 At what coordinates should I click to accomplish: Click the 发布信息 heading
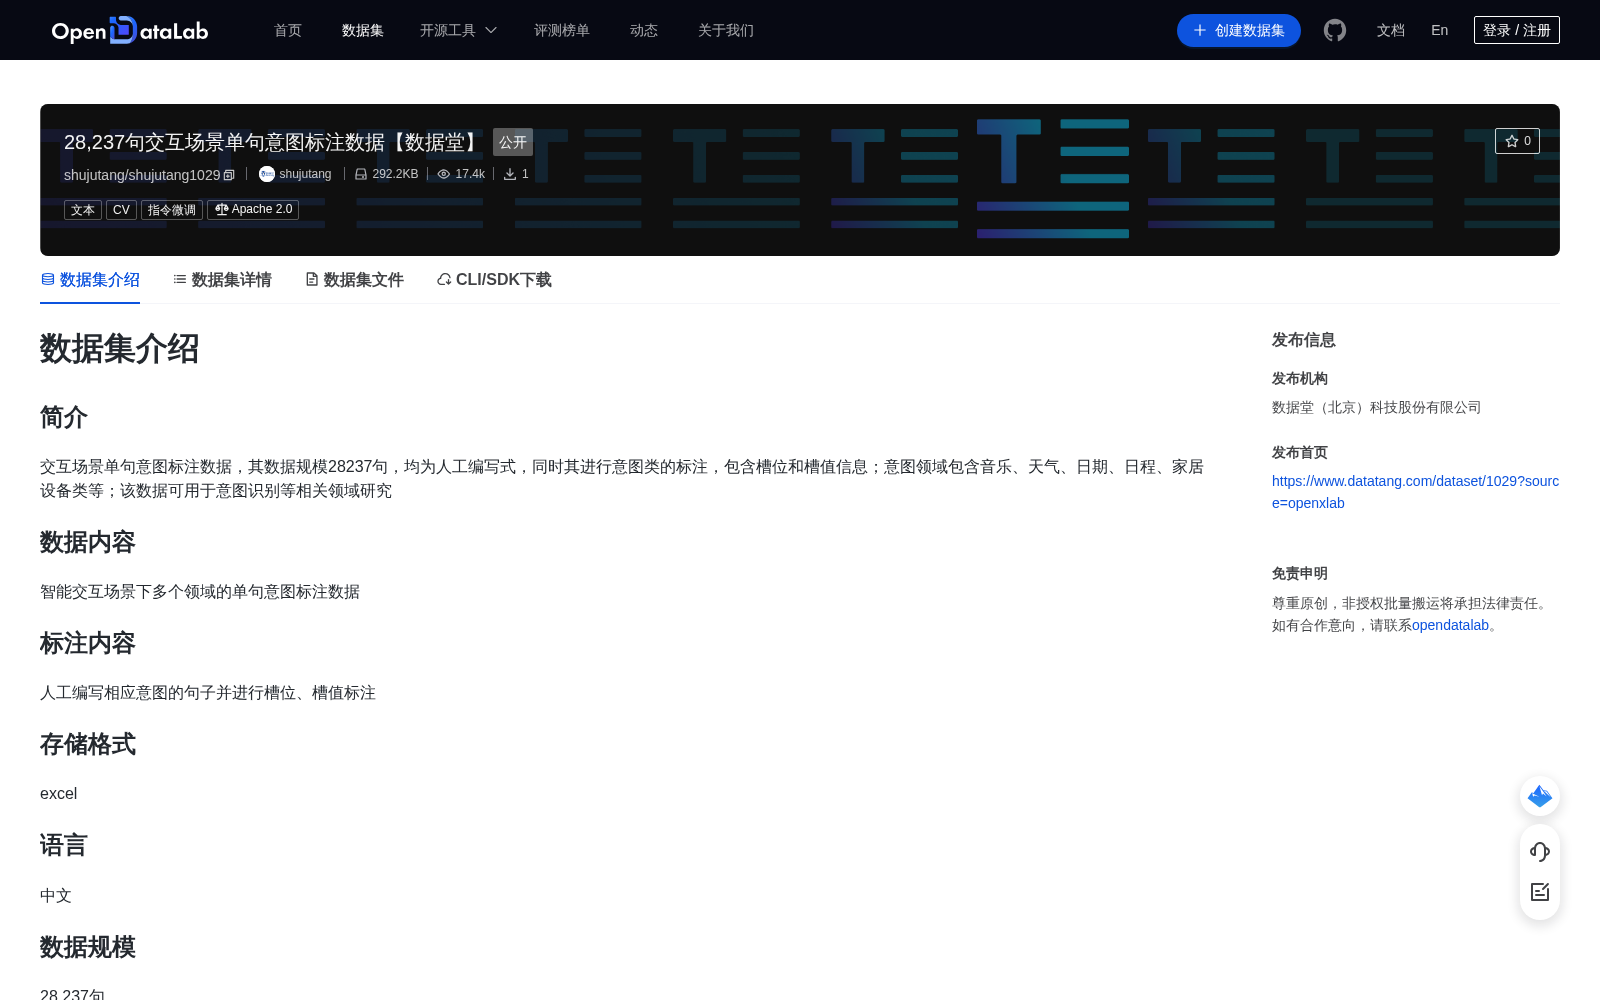[1304, 340]
